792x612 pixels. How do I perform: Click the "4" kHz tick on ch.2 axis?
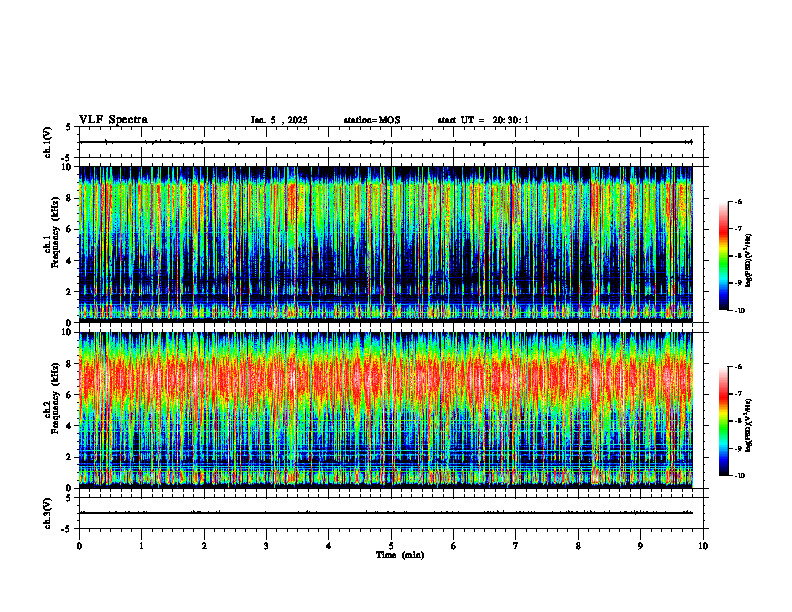tap(70, 426)
